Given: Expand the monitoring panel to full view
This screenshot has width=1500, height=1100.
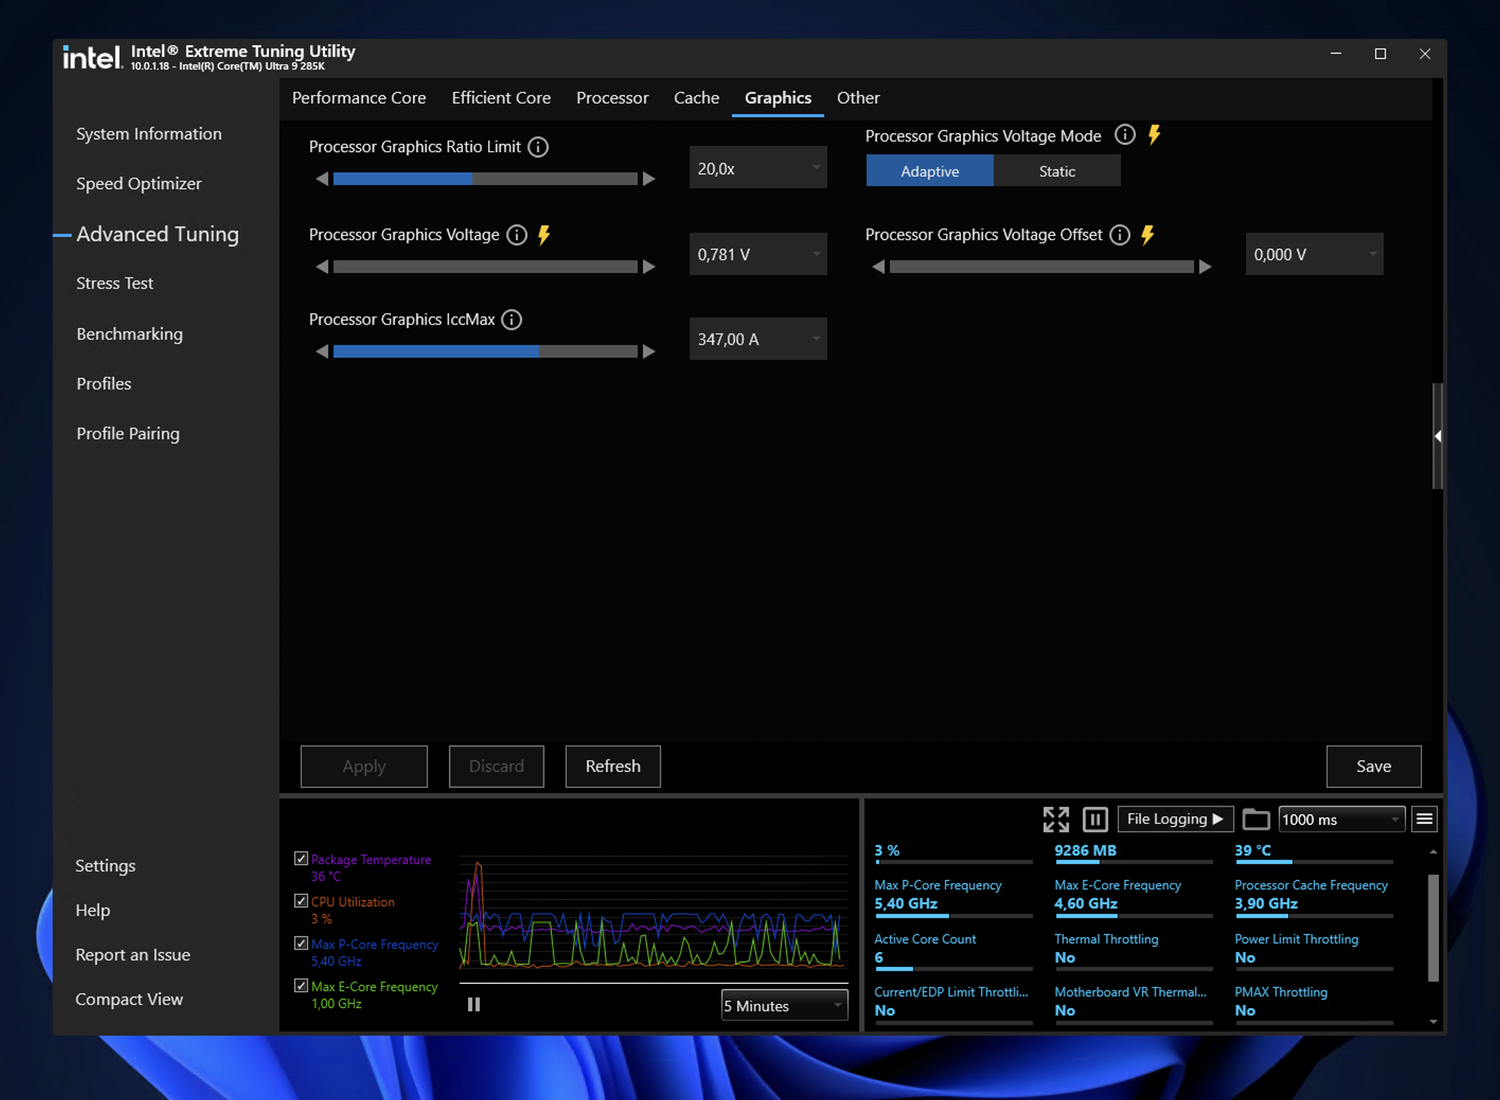Looking at the screenshot, I should pyautogui.click(x=1056, y=820).
